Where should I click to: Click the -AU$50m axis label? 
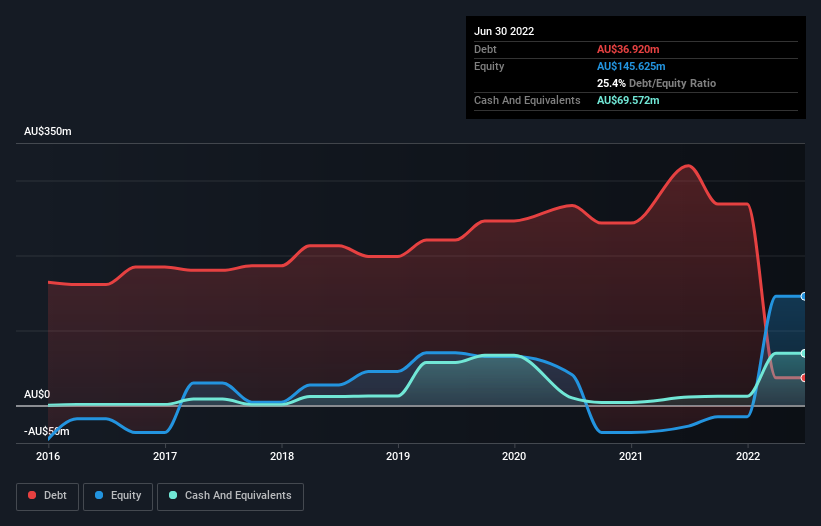(x=47, y=431)
